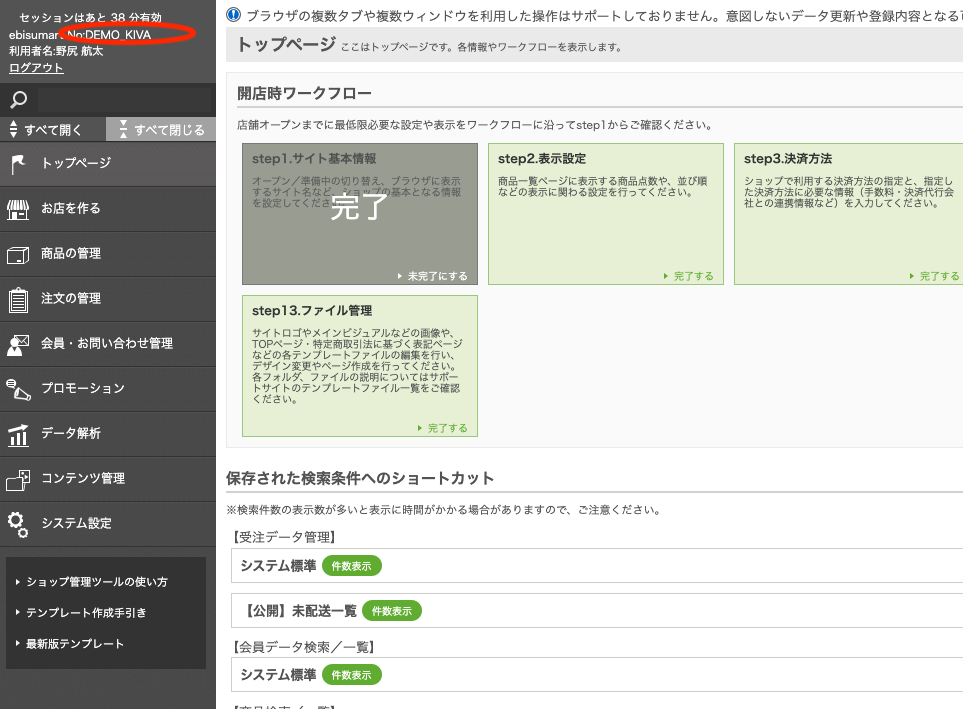This screenshot has width=963, height=709.
Task: Expand all menus with すべて開く
Action: tap(53, 129)
